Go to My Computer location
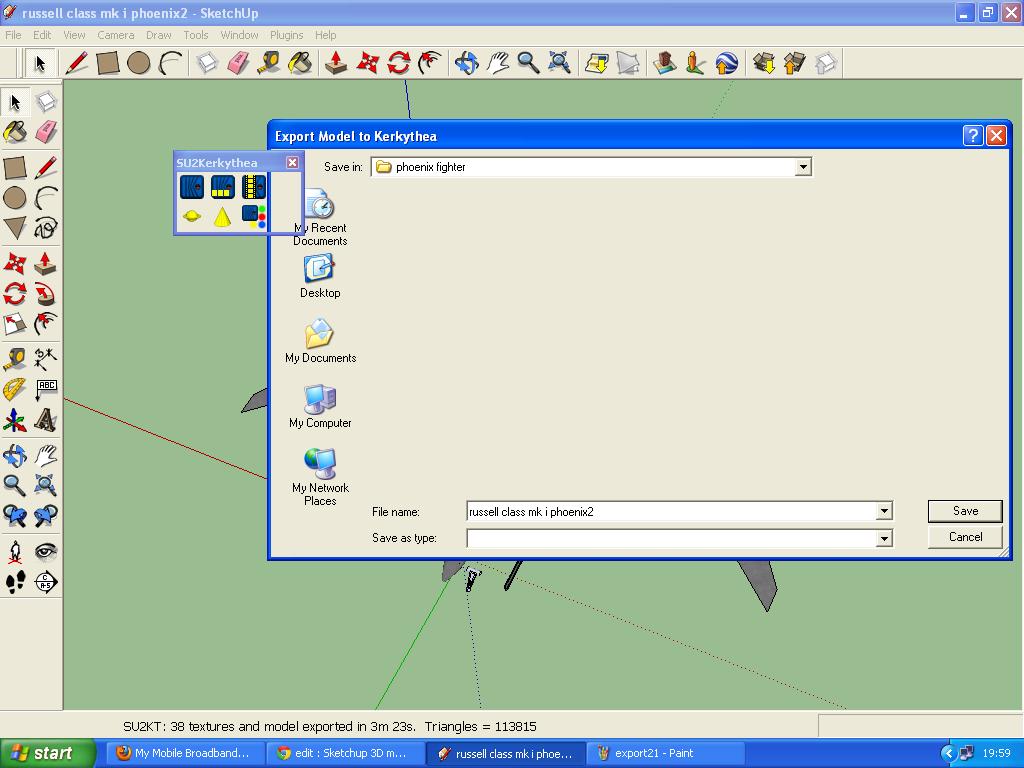This screenshot has width=1024, height=768. point(320,406)
